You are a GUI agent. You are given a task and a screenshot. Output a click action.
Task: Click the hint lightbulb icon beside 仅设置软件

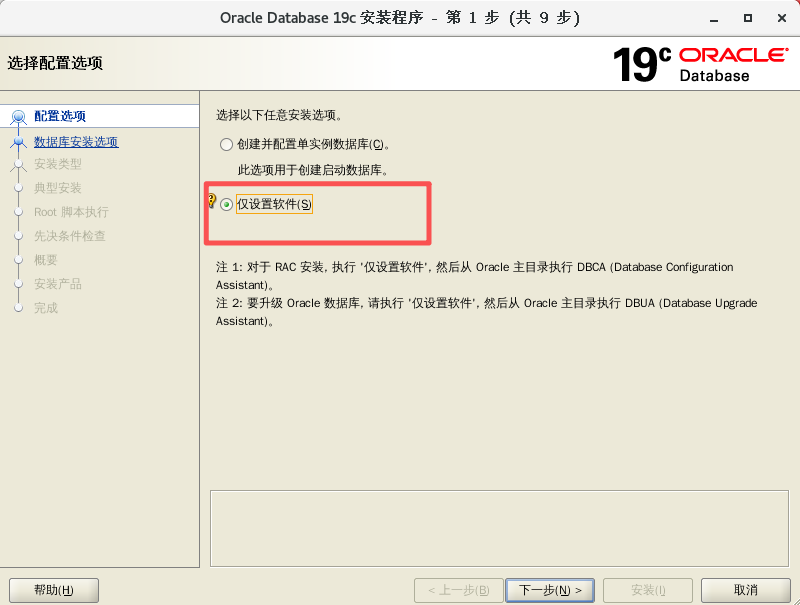click(211, 201)
